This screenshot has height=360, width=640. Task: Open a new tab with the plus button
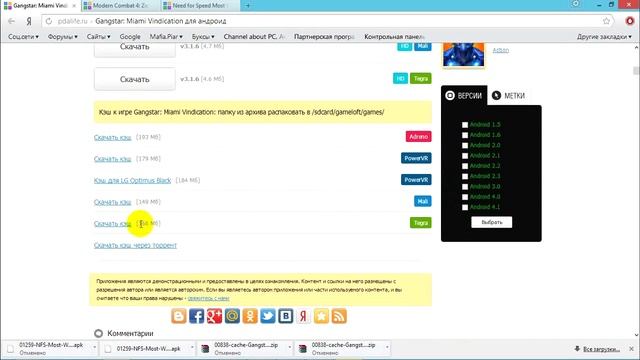click(x=248, y=6)
